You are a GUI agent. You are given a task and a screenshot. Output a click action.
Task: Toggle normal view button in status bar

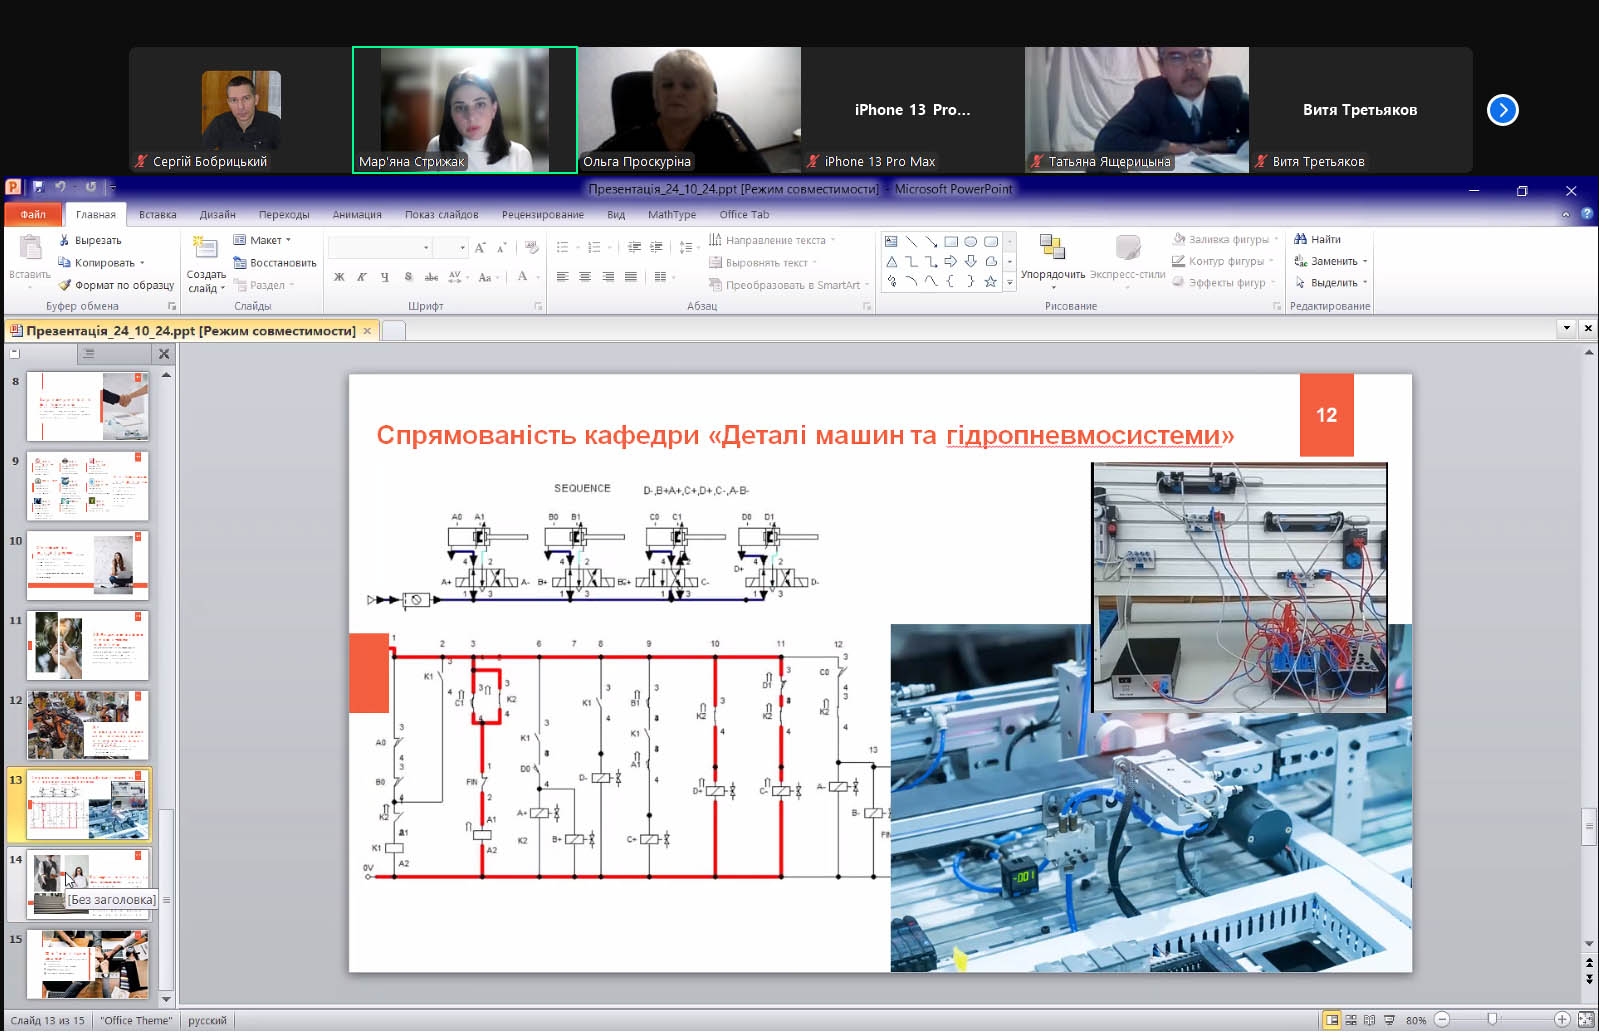click(x=1331, y=1020)
